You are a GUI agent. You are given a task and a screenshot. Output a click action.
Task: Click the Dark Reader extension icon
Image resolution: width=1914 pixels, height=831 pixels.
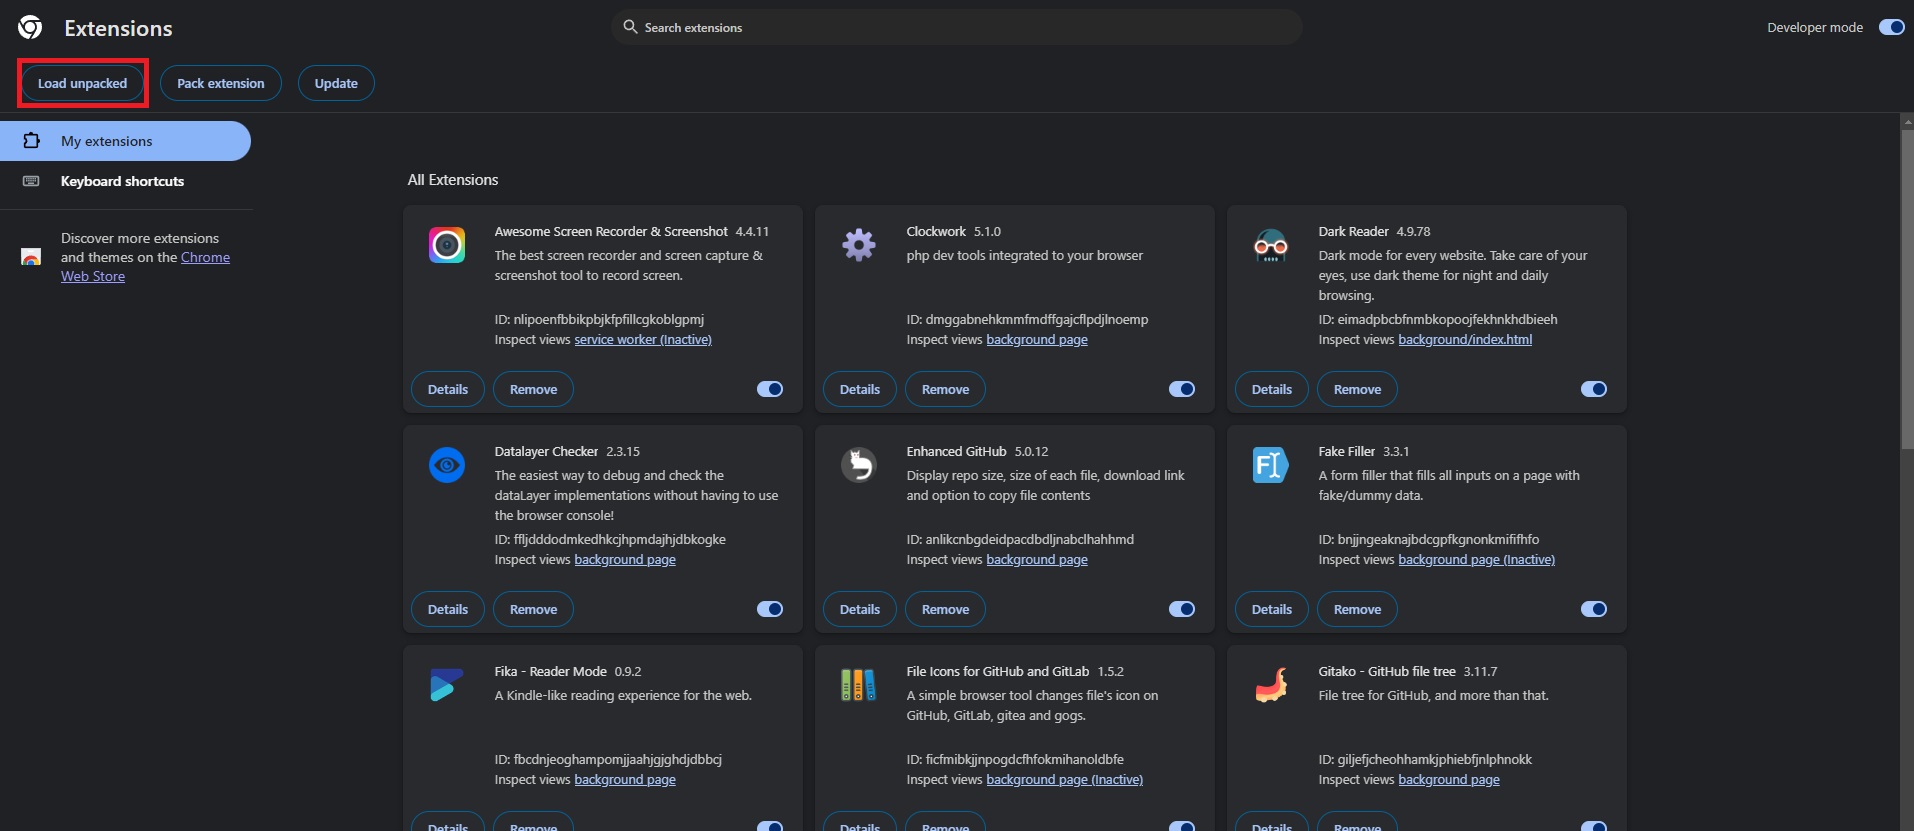1271,245
